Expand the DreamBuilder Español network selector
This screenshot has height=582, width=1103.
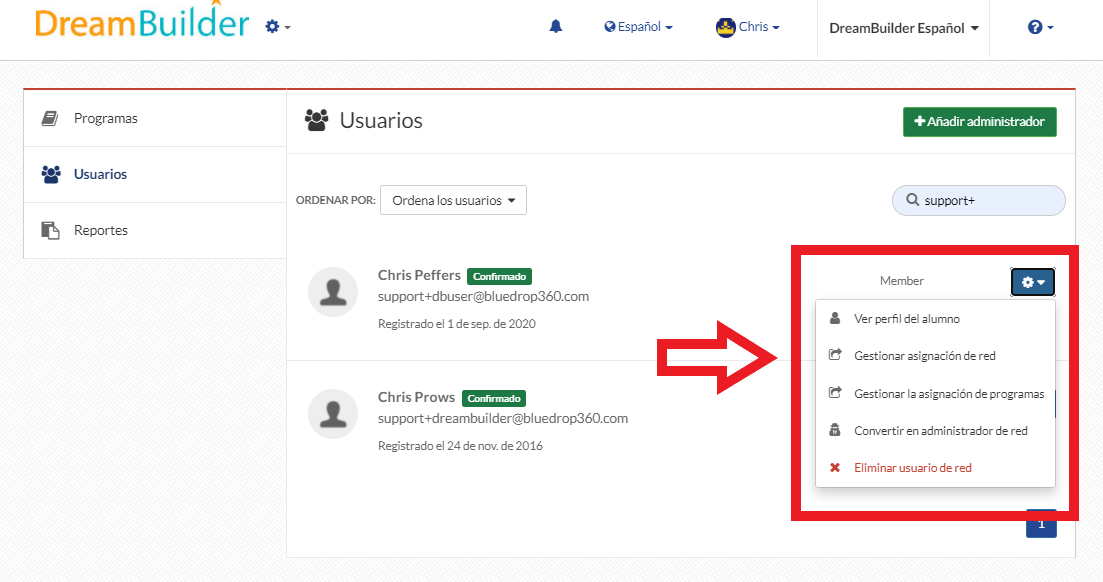point(903,28)
